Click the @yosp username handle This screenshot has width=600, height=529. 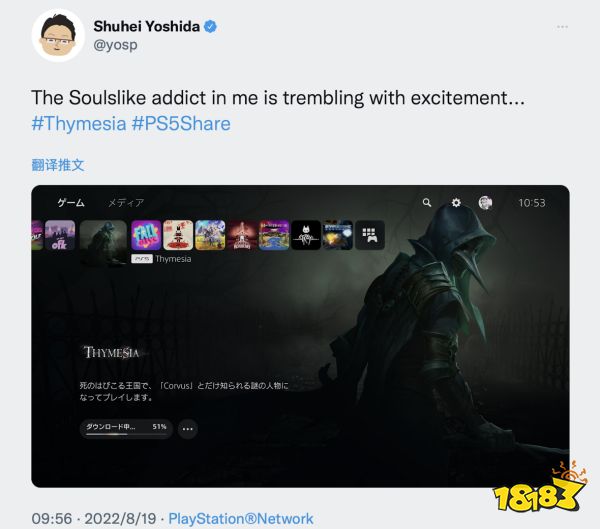pos(115,45)
